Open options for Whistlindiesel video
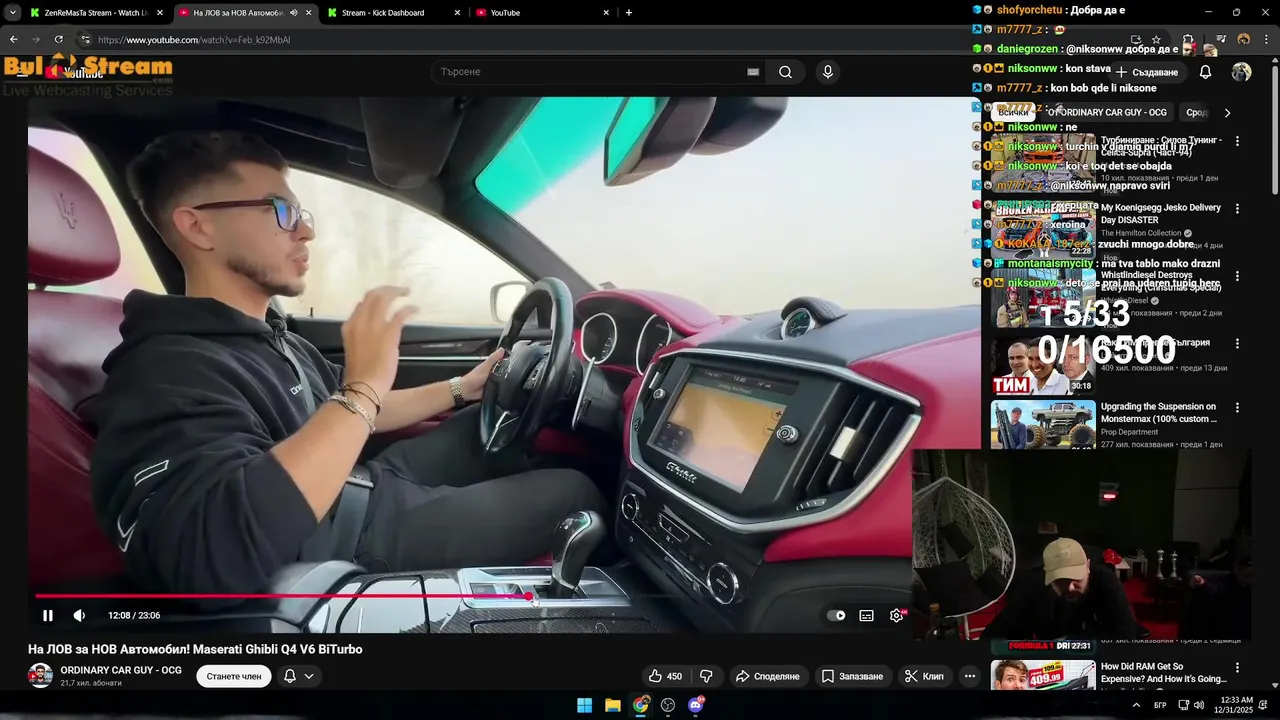 point(1237,276)
